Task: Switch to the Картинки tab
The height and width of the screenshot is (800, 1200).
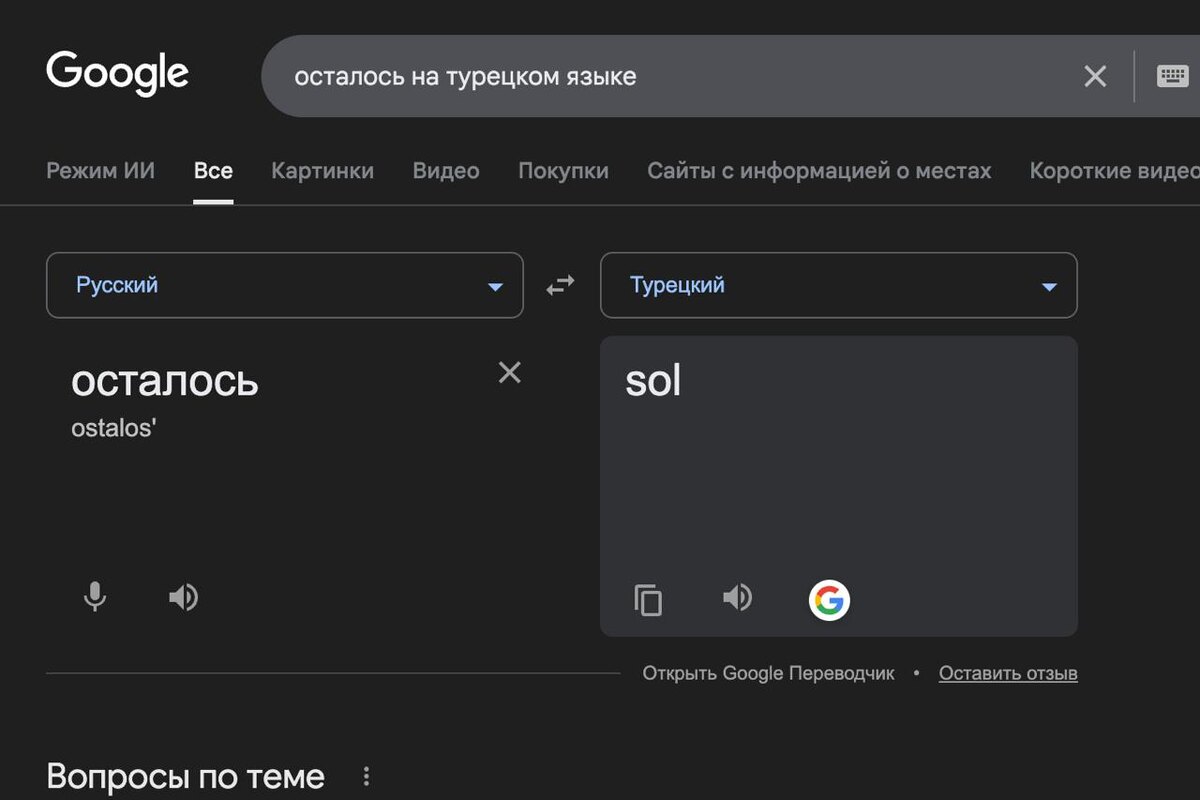Action: point(322,171)
